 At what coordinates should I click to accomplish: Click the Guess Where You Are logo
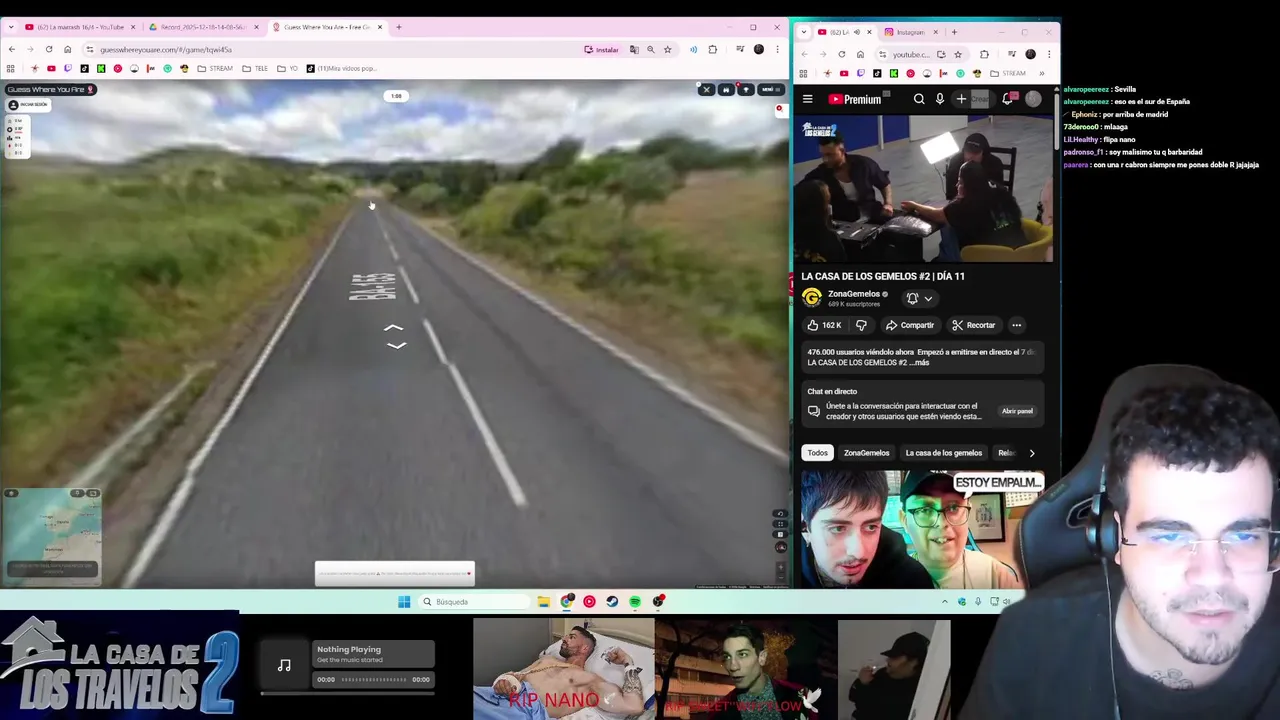[x=50, y=89]
